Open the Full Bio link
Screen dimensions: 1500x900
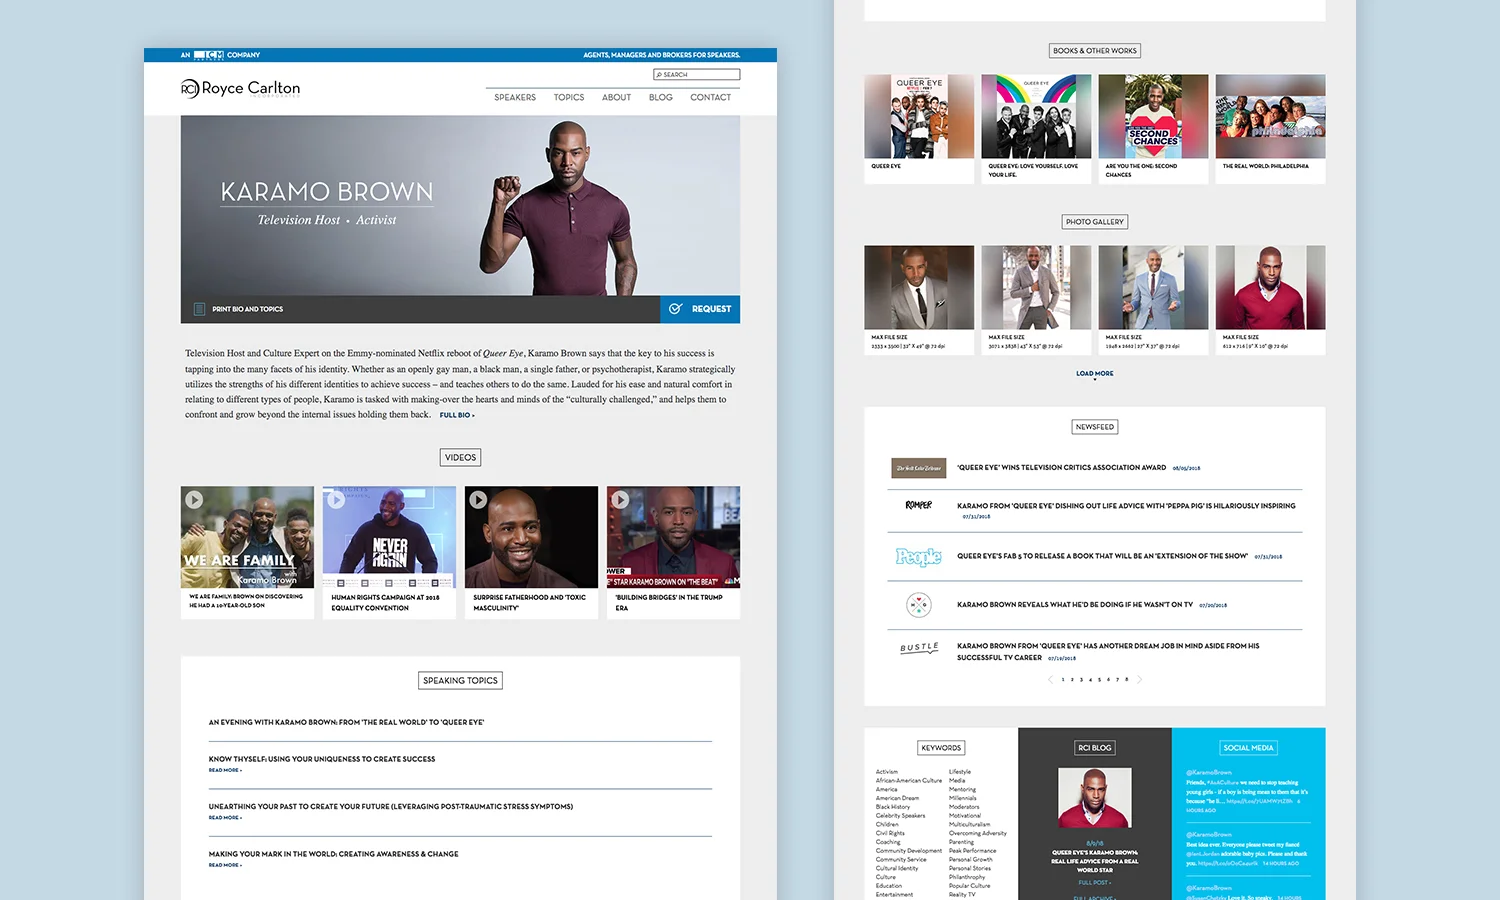[x=457, y=415]
